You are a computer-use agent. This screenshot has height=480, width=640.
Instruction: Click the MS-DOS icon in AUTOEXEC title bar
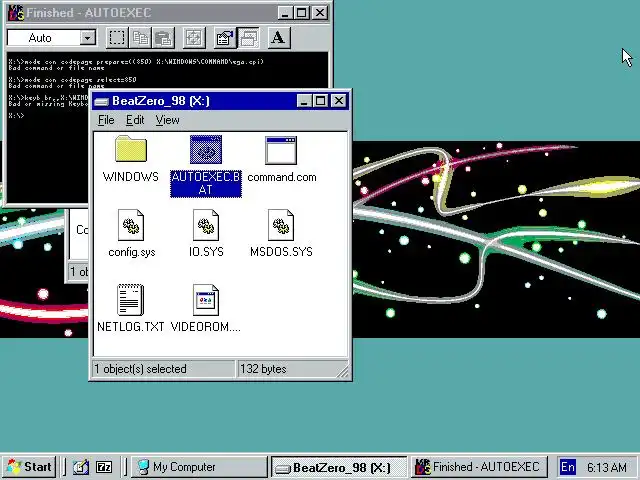[x=16, y=13]
